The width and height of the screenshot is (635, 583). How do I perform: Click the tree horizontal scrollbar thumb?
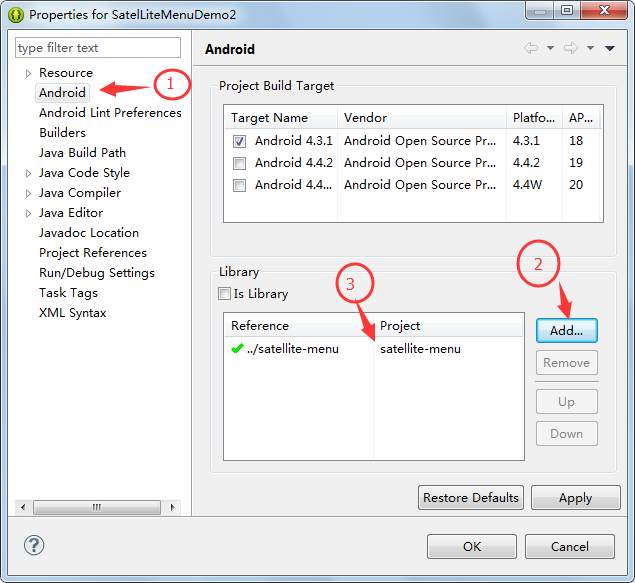(x=97, y=507)
